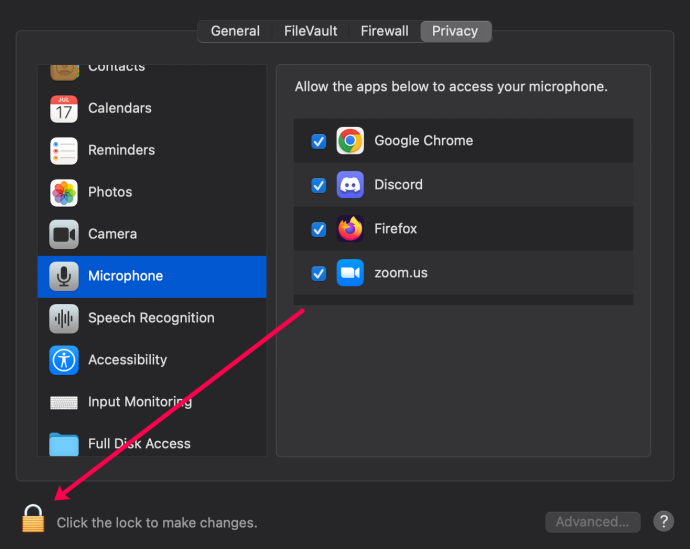
Task: Select Input Monitoring in the list
Action: coord(152,402)
